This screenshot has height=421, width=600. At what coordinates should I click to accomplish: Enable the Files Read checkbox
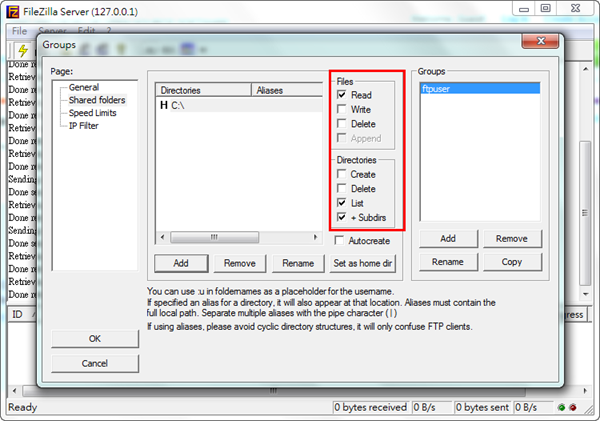[x=341, y=95]
